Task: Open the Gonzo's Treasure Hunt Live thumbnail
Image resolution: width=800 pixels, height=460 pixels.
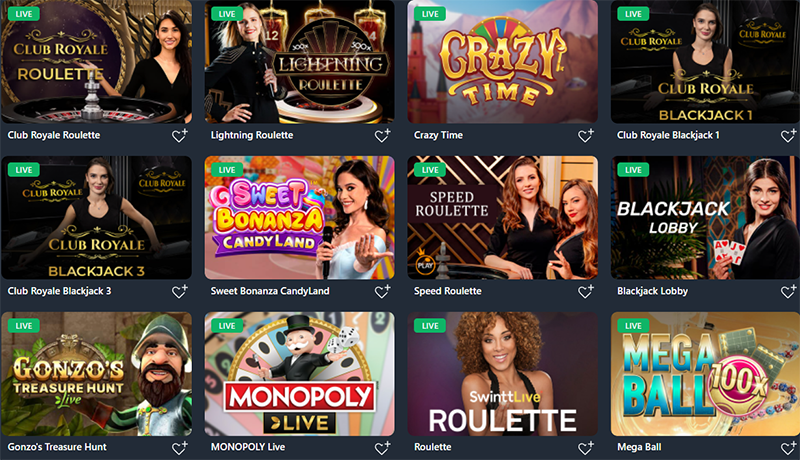Action: 96,374
